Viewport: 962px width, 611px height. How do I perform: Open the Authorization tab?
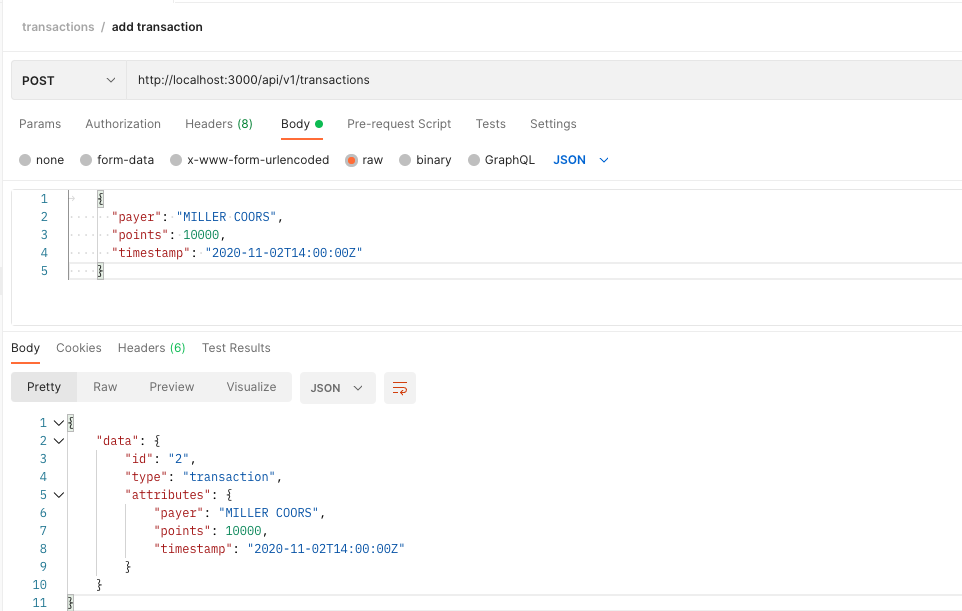click(x=123, y=124)
